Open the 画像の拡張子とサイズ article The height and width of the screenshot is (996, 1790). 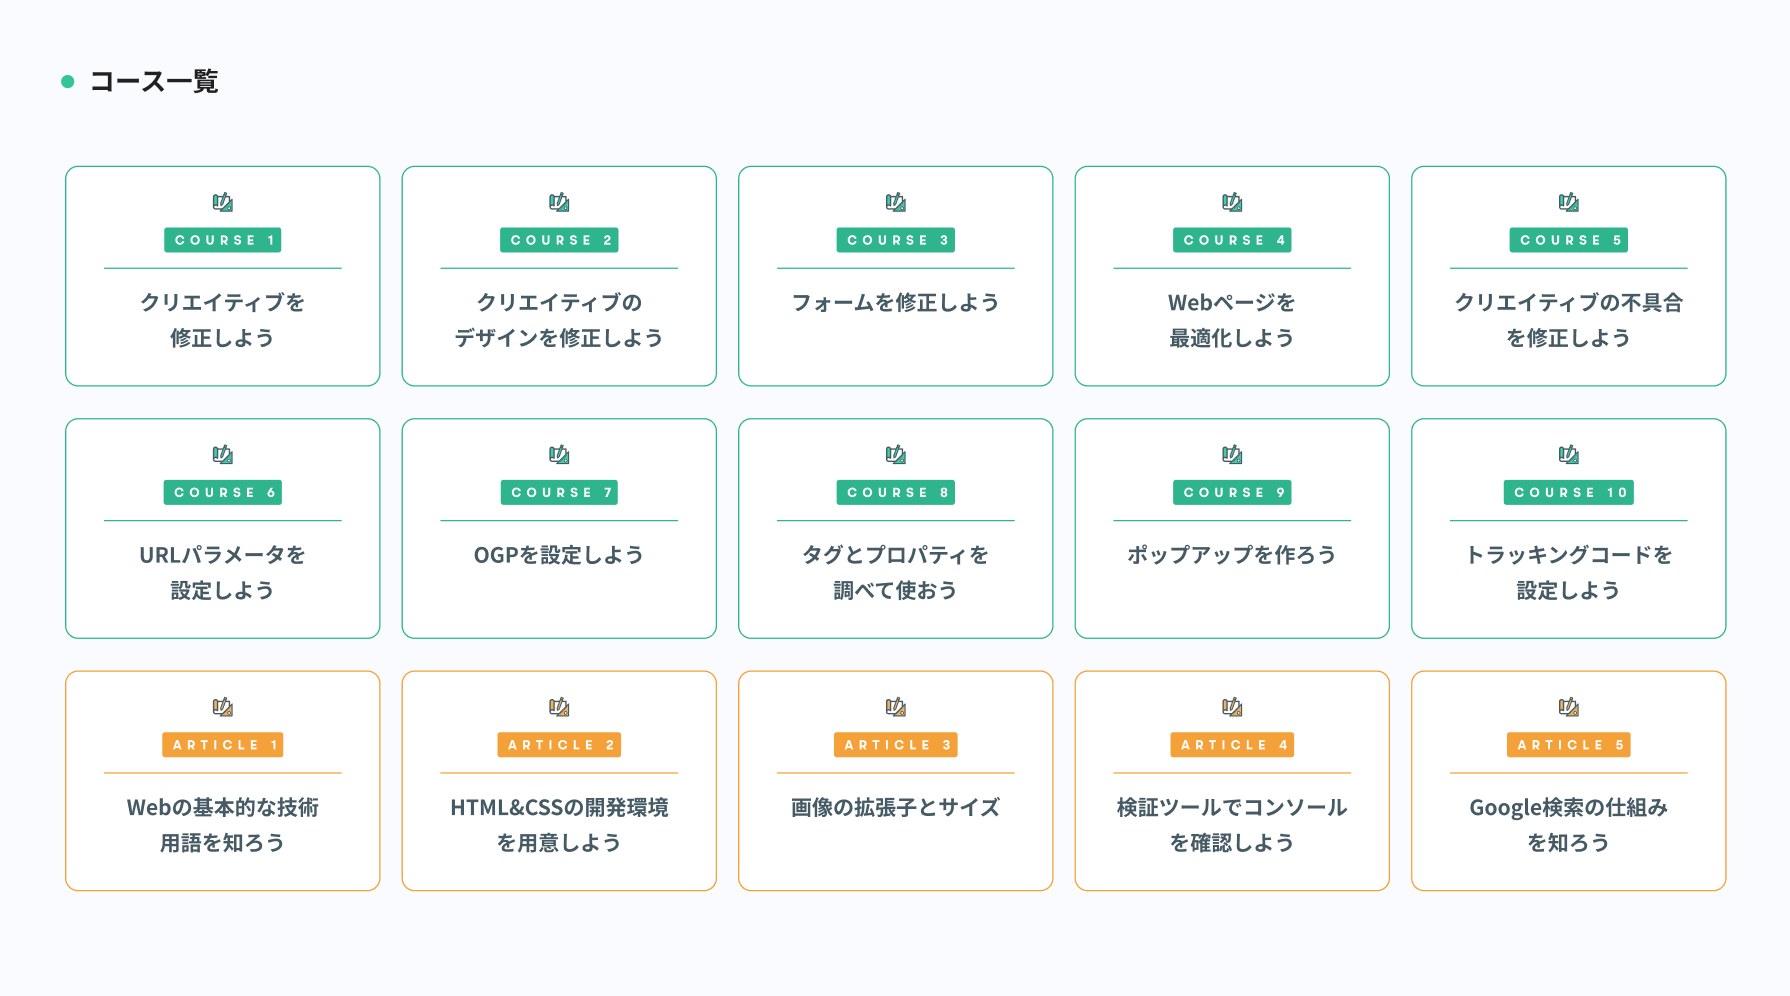tap(896, 808)
